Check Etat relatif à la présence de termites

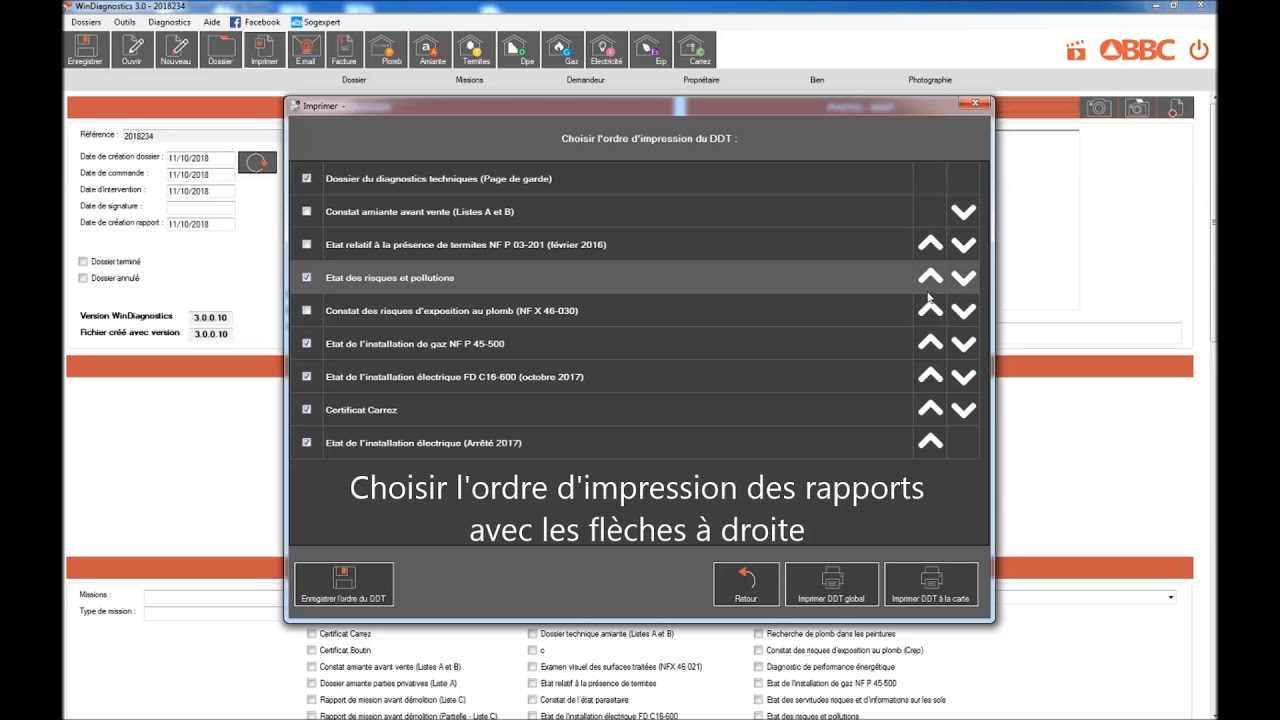(307, 244)
